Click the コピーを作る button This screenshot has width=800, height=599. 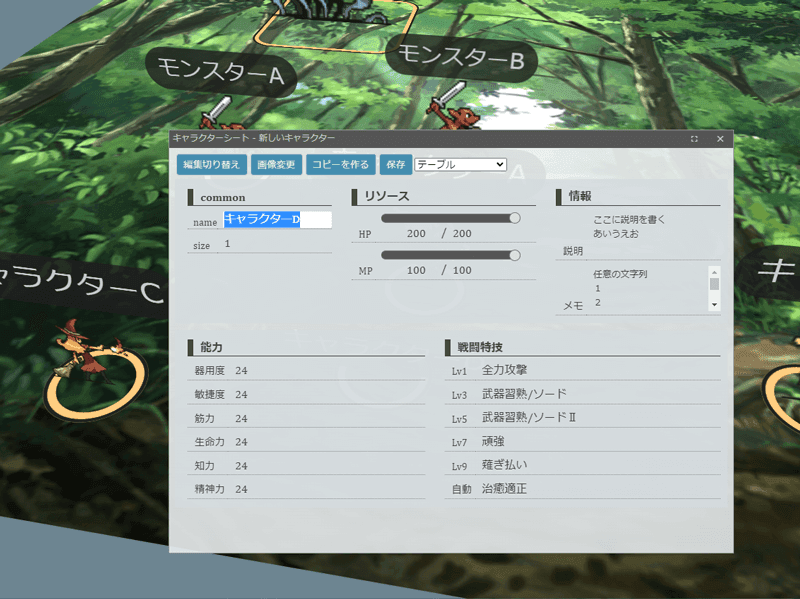coord(340,164)
